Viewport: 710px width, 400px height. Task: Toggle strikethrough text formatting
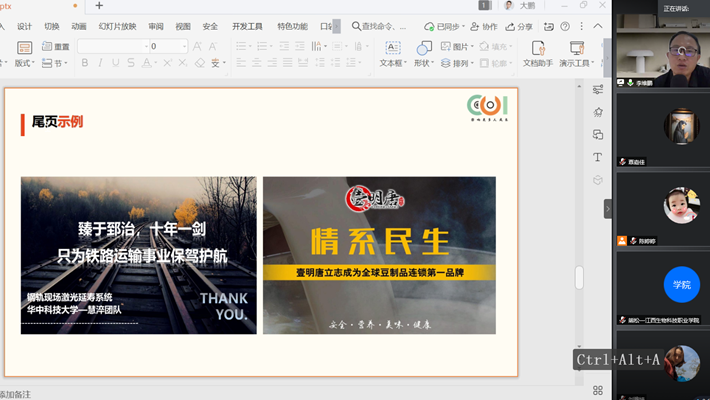point(133,63)
